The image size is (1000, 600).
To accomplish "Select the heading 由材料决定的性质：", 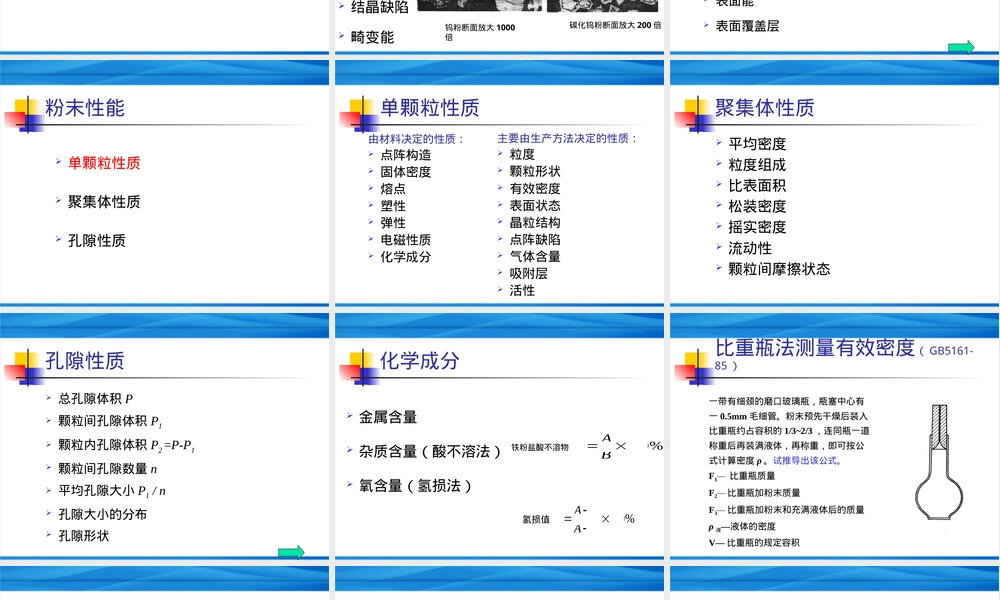I will tap(416, 139).
